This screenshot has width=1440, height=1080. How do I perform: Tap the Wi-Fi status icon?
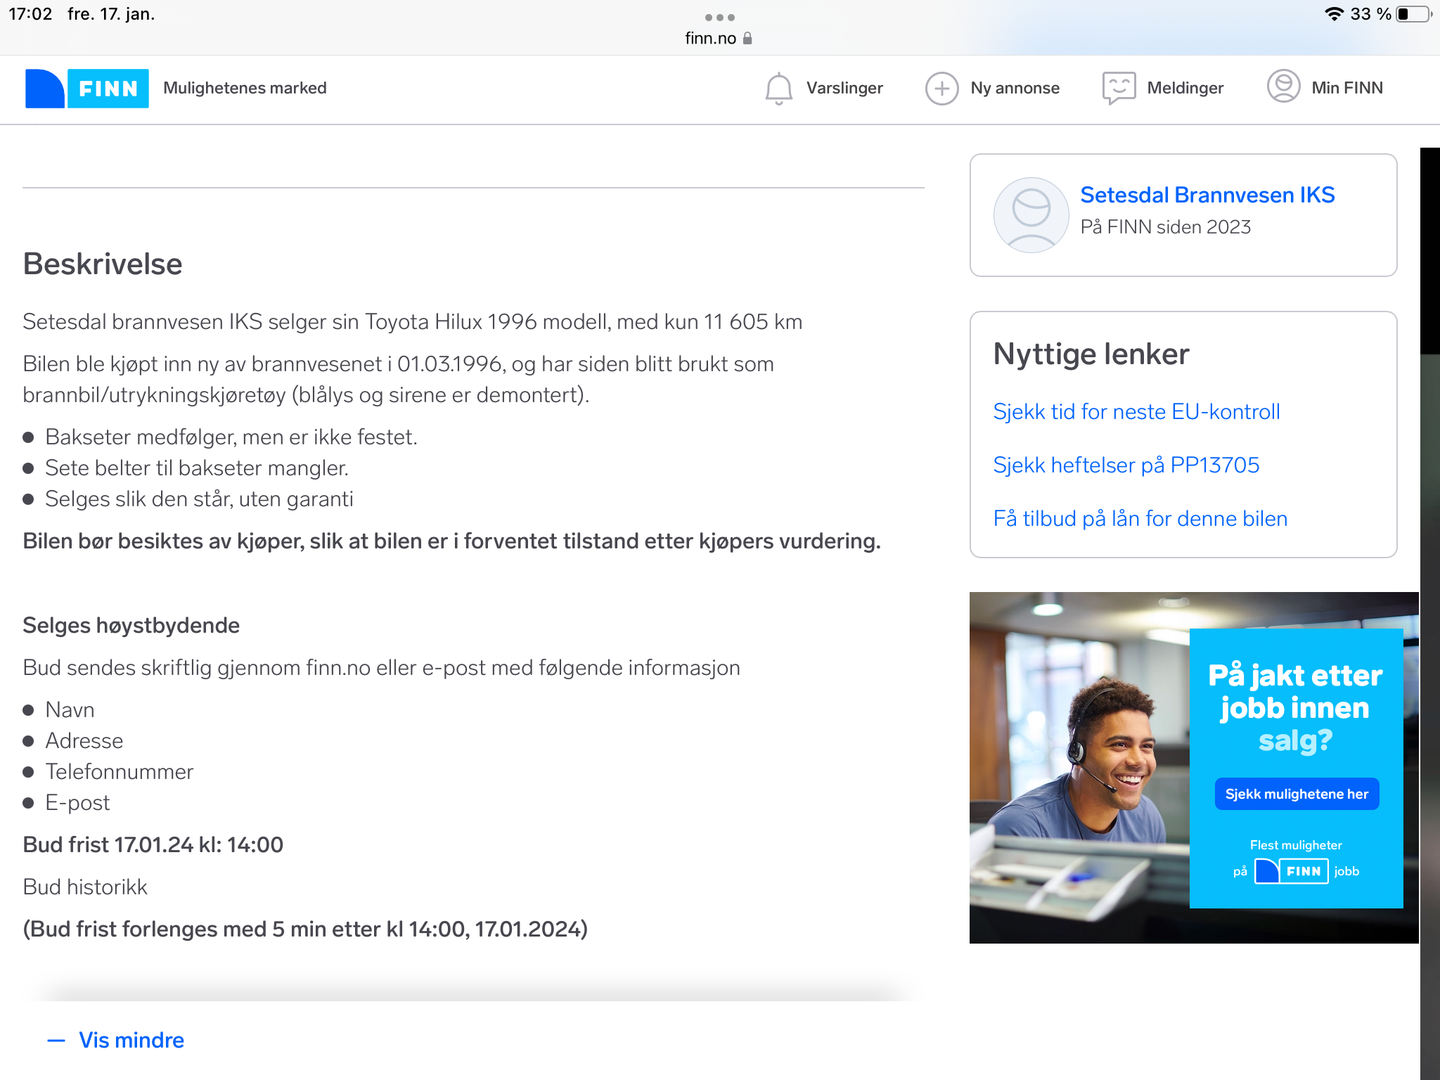point(1334,14)
